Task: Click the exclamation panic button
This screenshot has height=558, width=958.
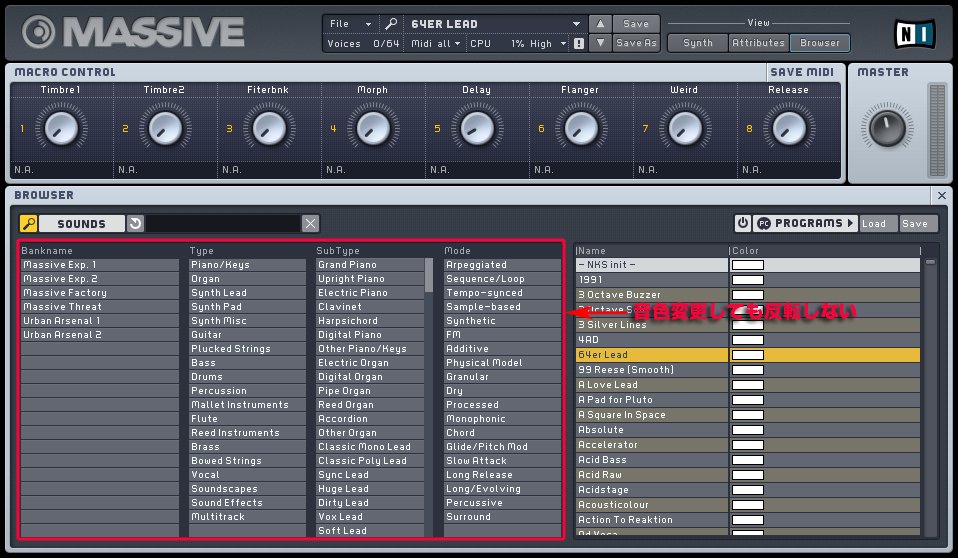Action: 579,43
